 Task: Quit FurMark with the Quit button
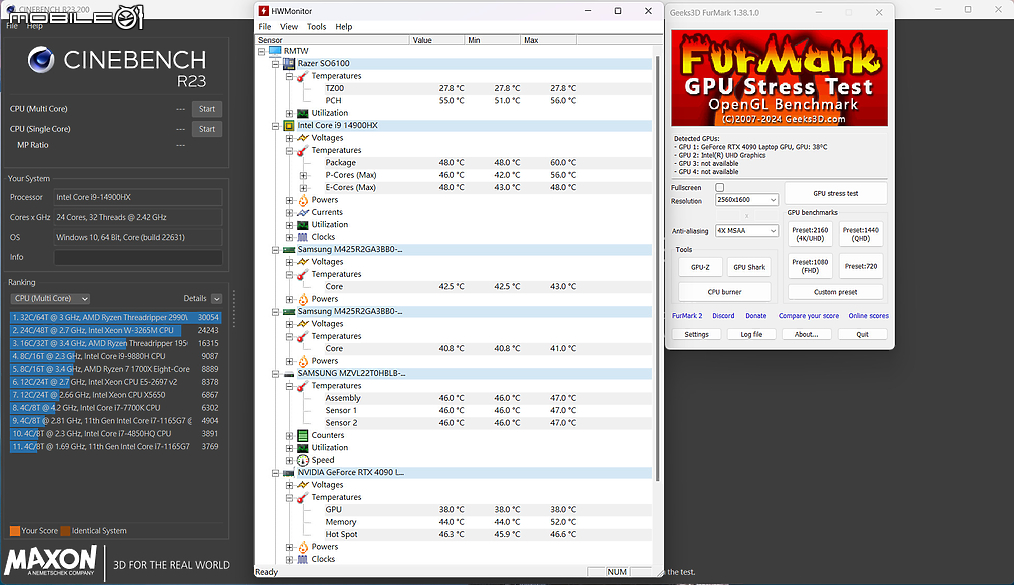862,334
